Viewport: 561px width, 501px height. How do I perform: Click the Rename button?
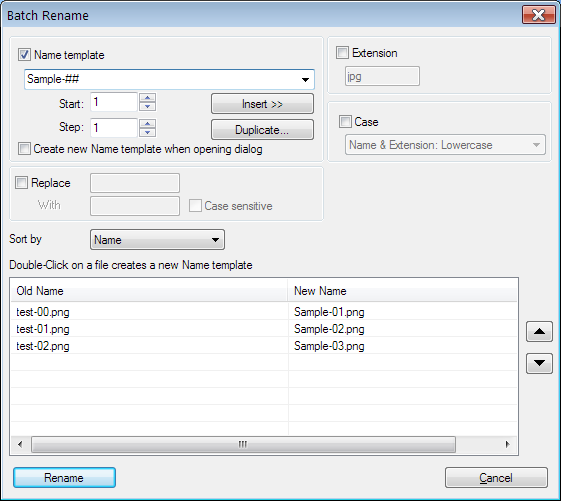click(x=64, y=478)
